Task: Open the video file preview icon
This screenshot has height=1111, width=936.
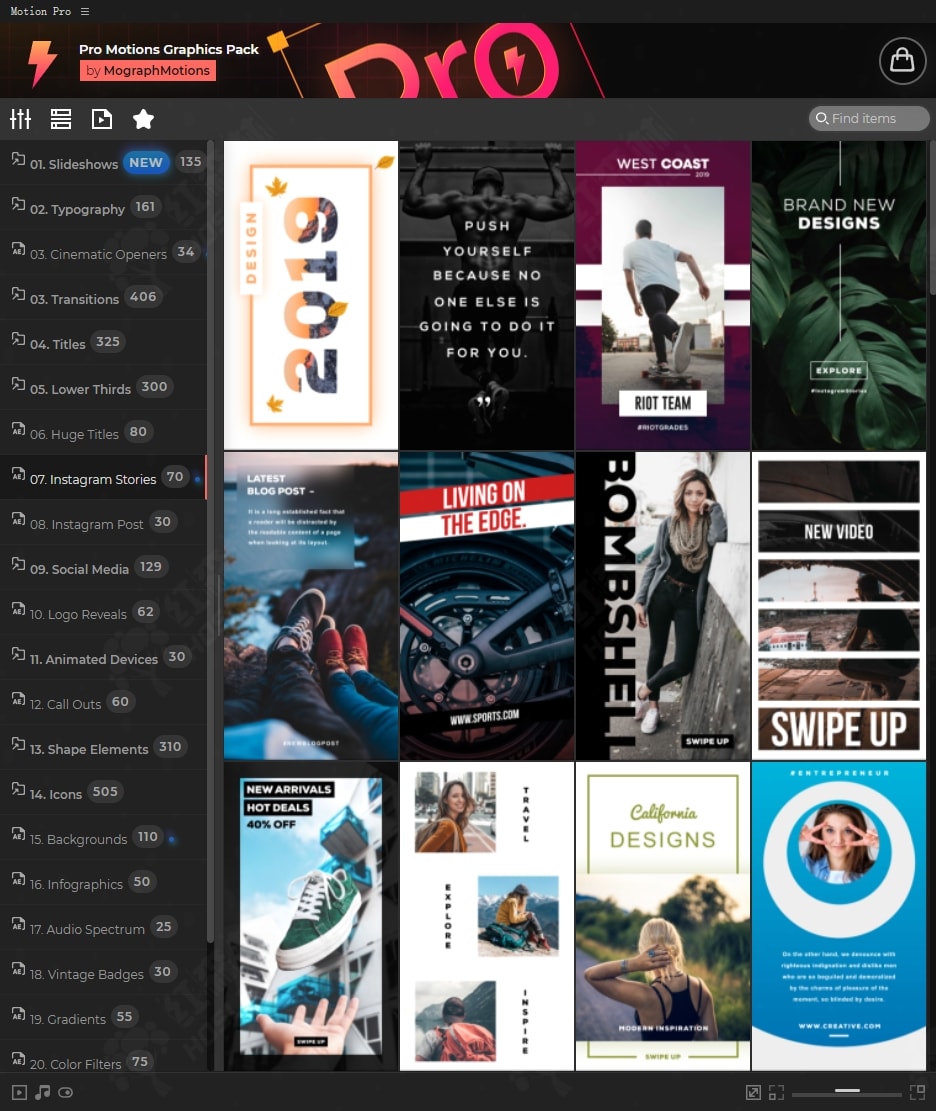Action: tap(102, 119)
